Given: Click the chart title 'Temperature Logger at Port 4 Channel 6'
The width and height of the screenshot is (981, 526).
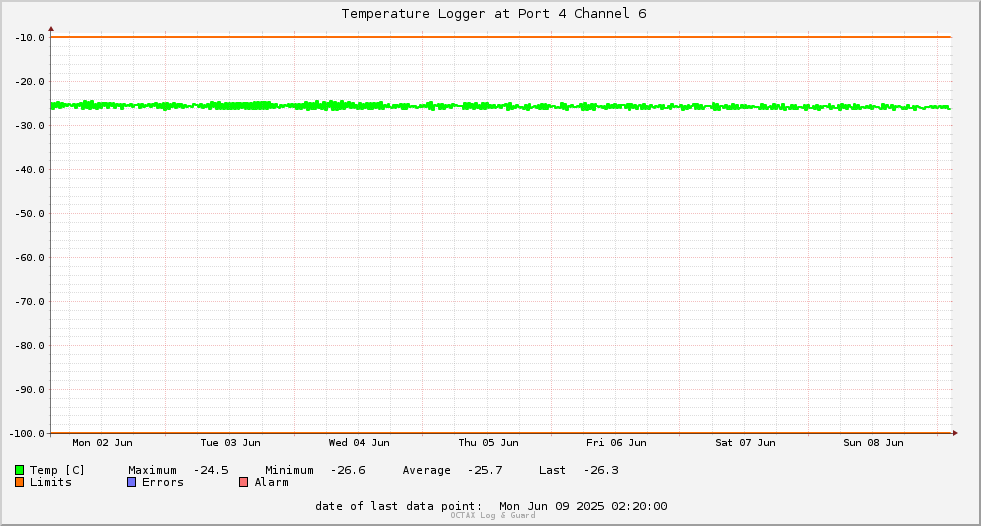Looking at the screenshot, I should coord(494,14).
